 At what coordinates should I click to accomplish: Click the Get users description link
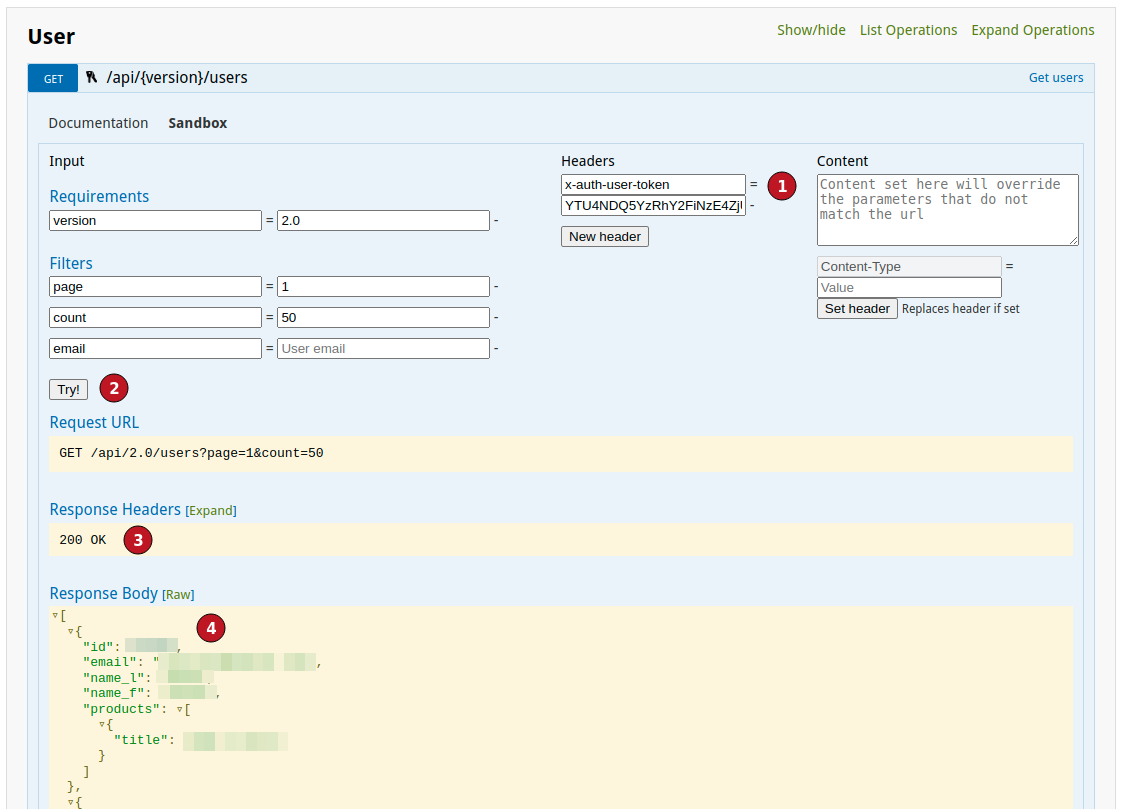[1055, 77]
